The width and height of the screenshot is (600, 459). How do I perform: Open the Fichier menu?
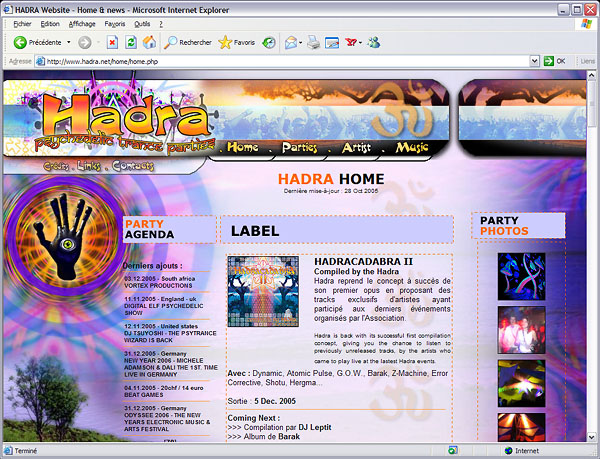pyautogui.click(x=22, y=24)
